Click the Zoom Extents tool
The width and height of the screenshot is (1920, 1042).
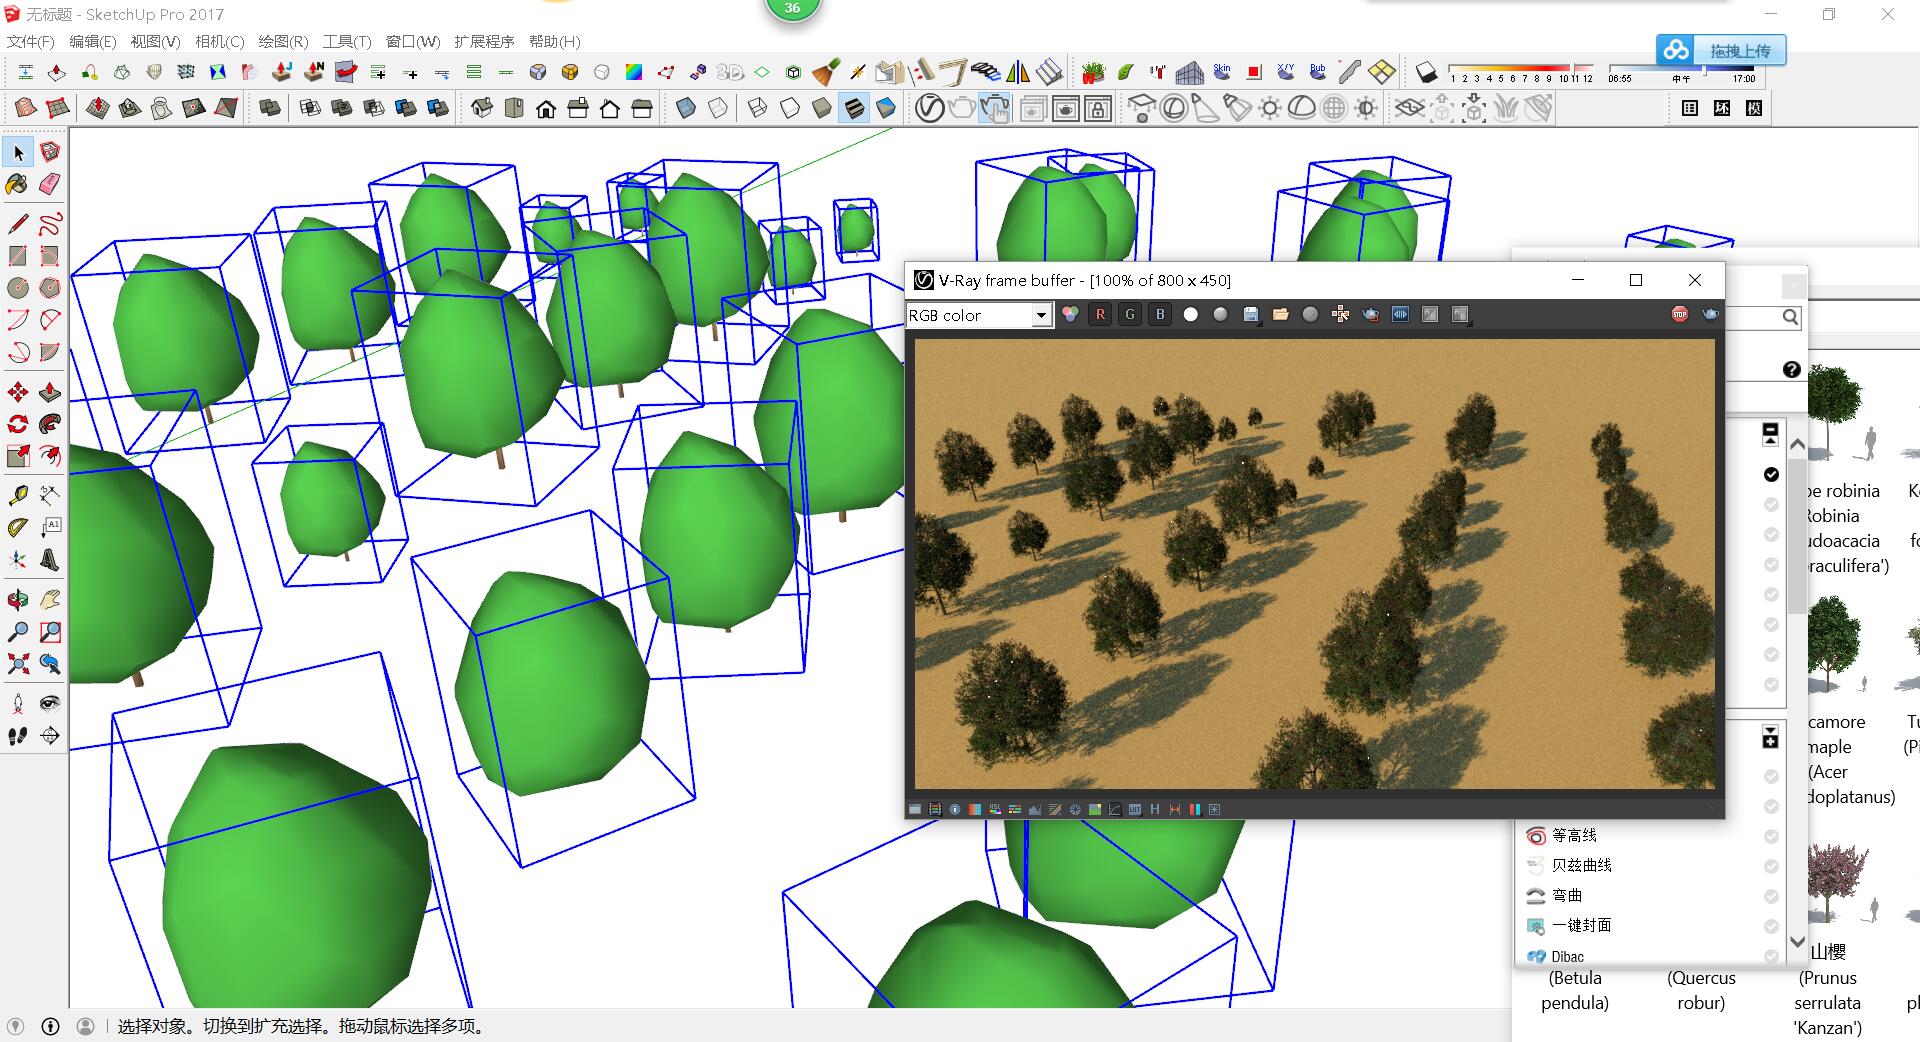(17, 664)
